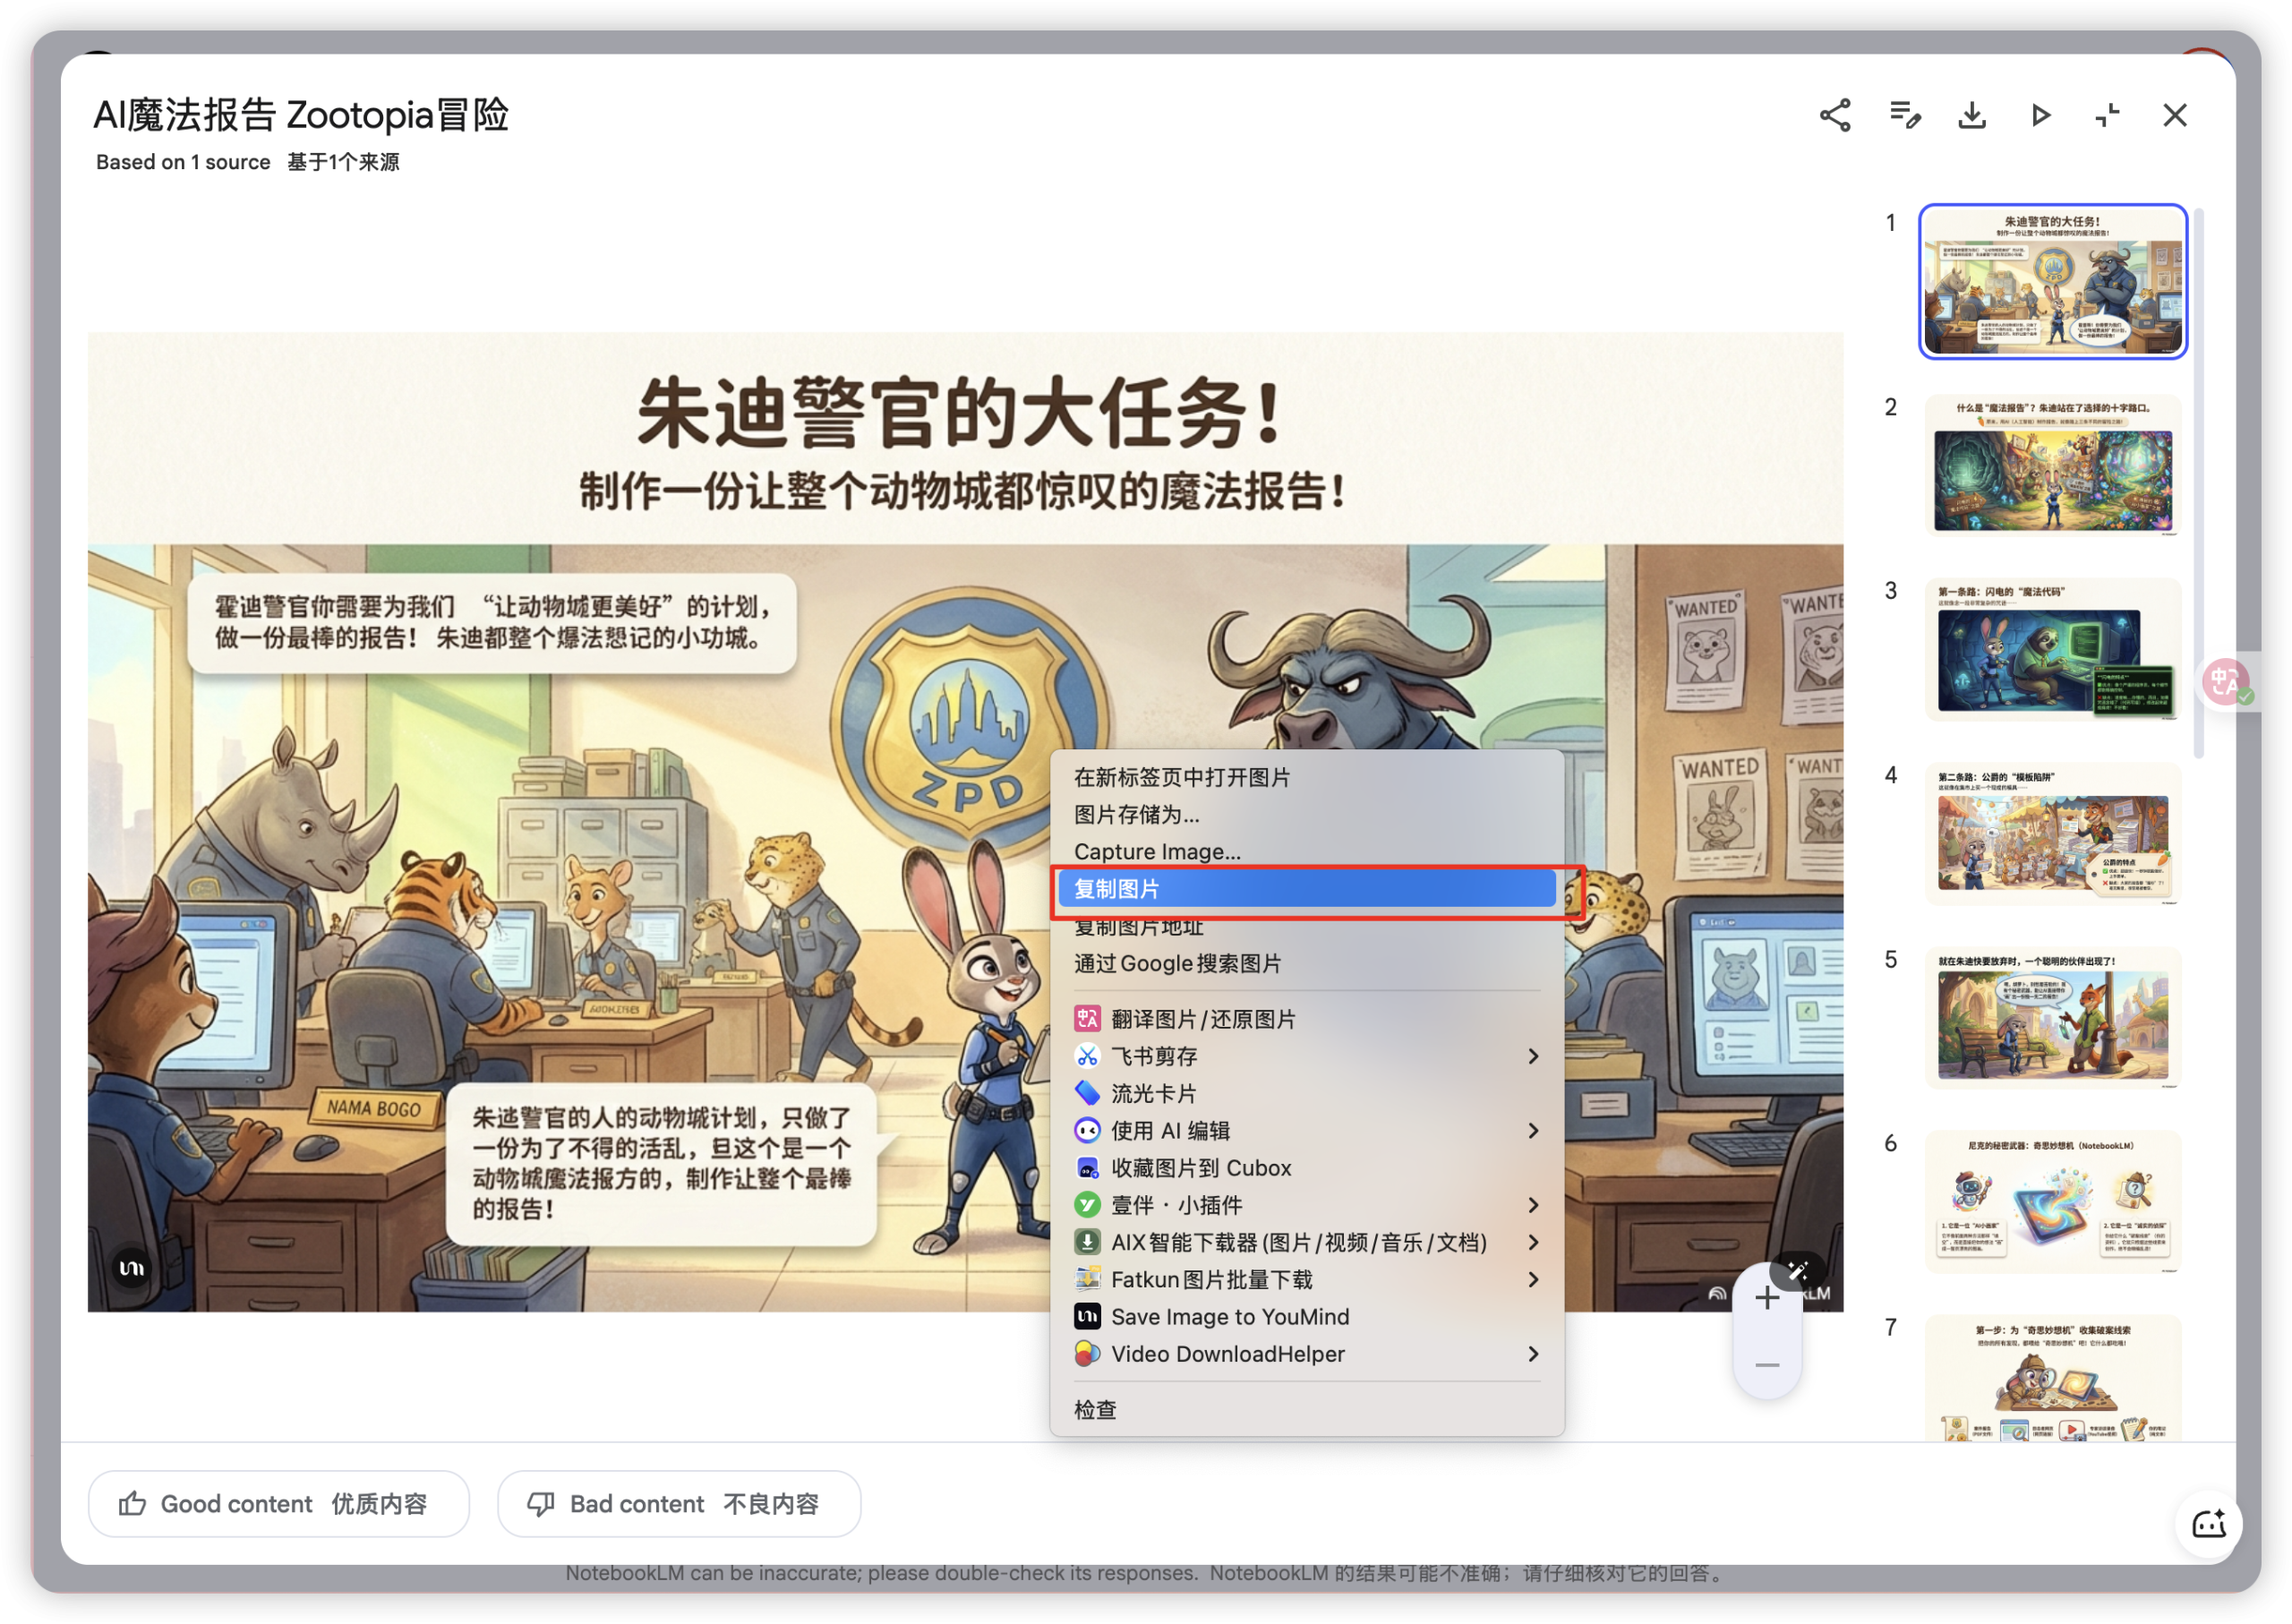This screenshot has width=2292, height=1624.
Task: Open the chatbot icon at bottom right corner
Action: [2210, 1524]
